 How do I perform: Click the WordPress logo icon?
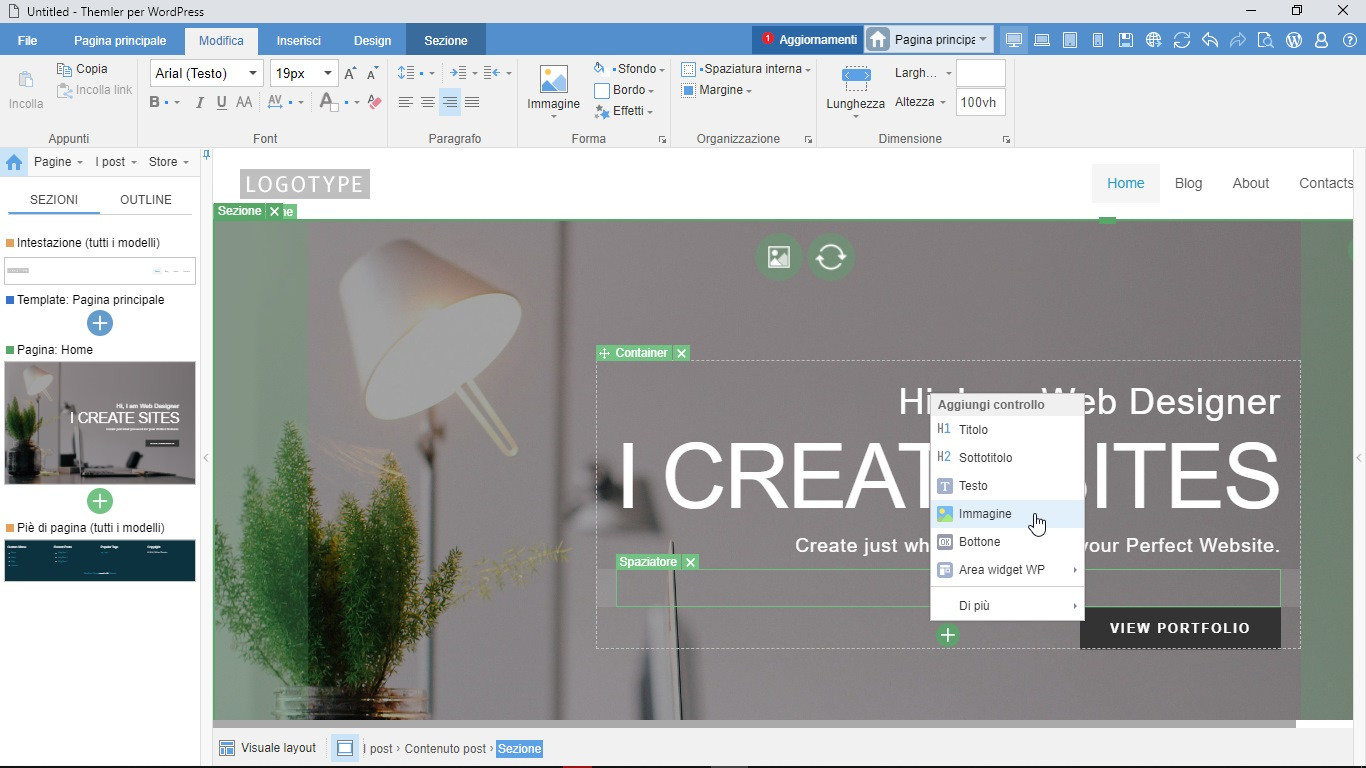point(1293,40)
